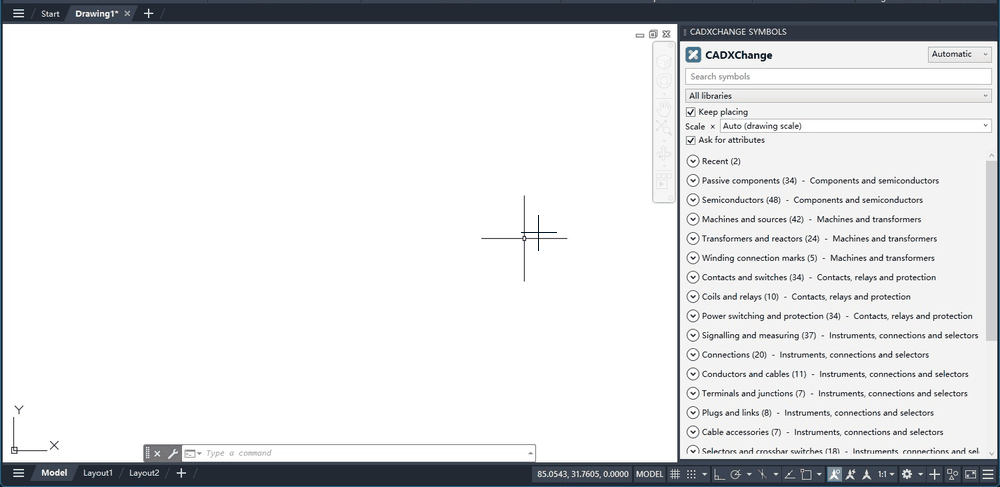
Task: Uncheck the Ask for attributes checkbox
Action: point(691,140)
